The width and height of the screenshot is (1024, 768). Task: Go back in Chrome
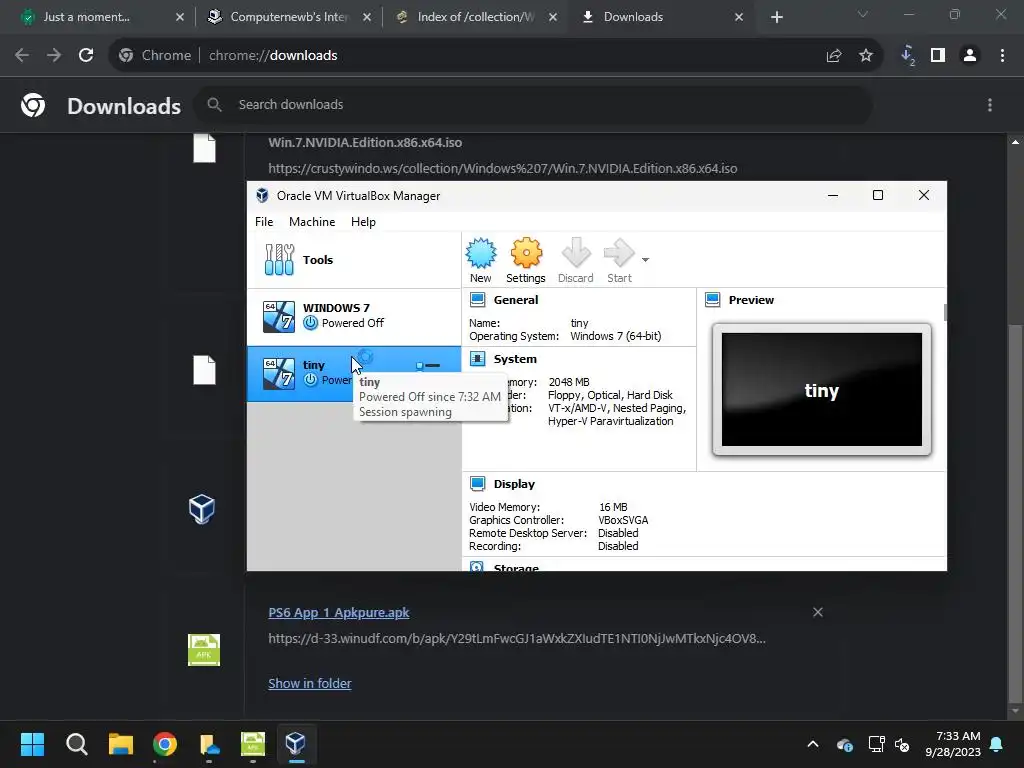[x=22, y=56]
